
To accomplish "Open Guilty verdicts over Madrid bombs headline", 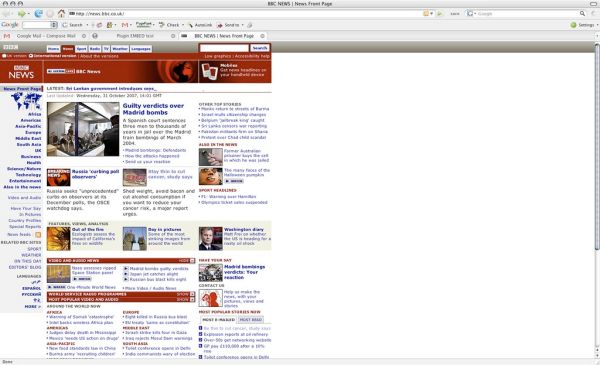I will tap(153, 109).
